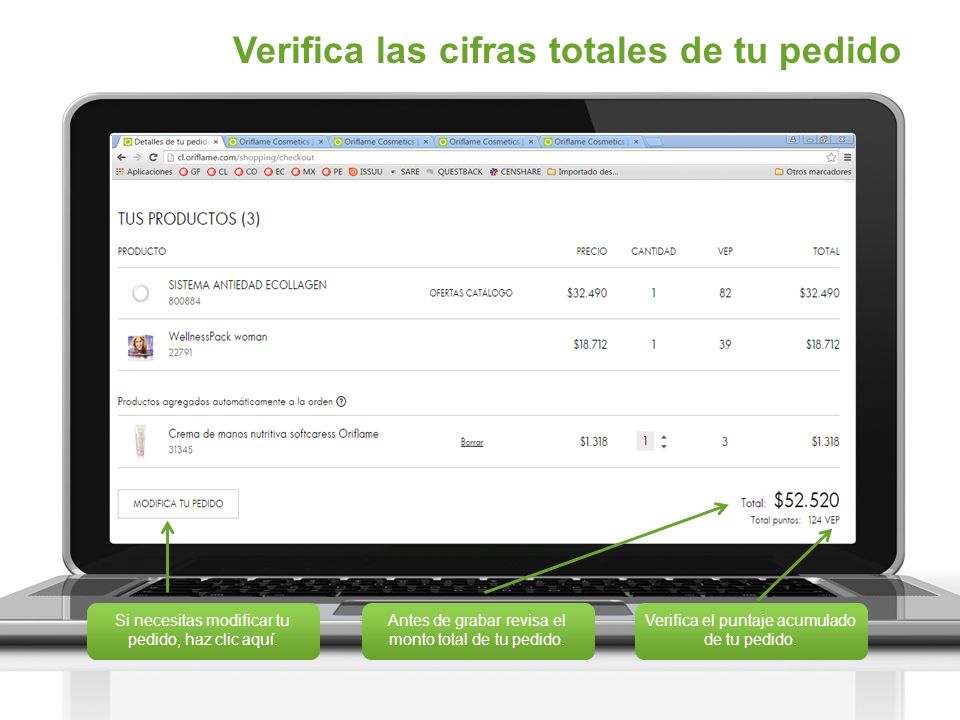The image size is (960, 720).
Task: Open the Importado des... bookmarks folder
Action: (x=582, y=172)
